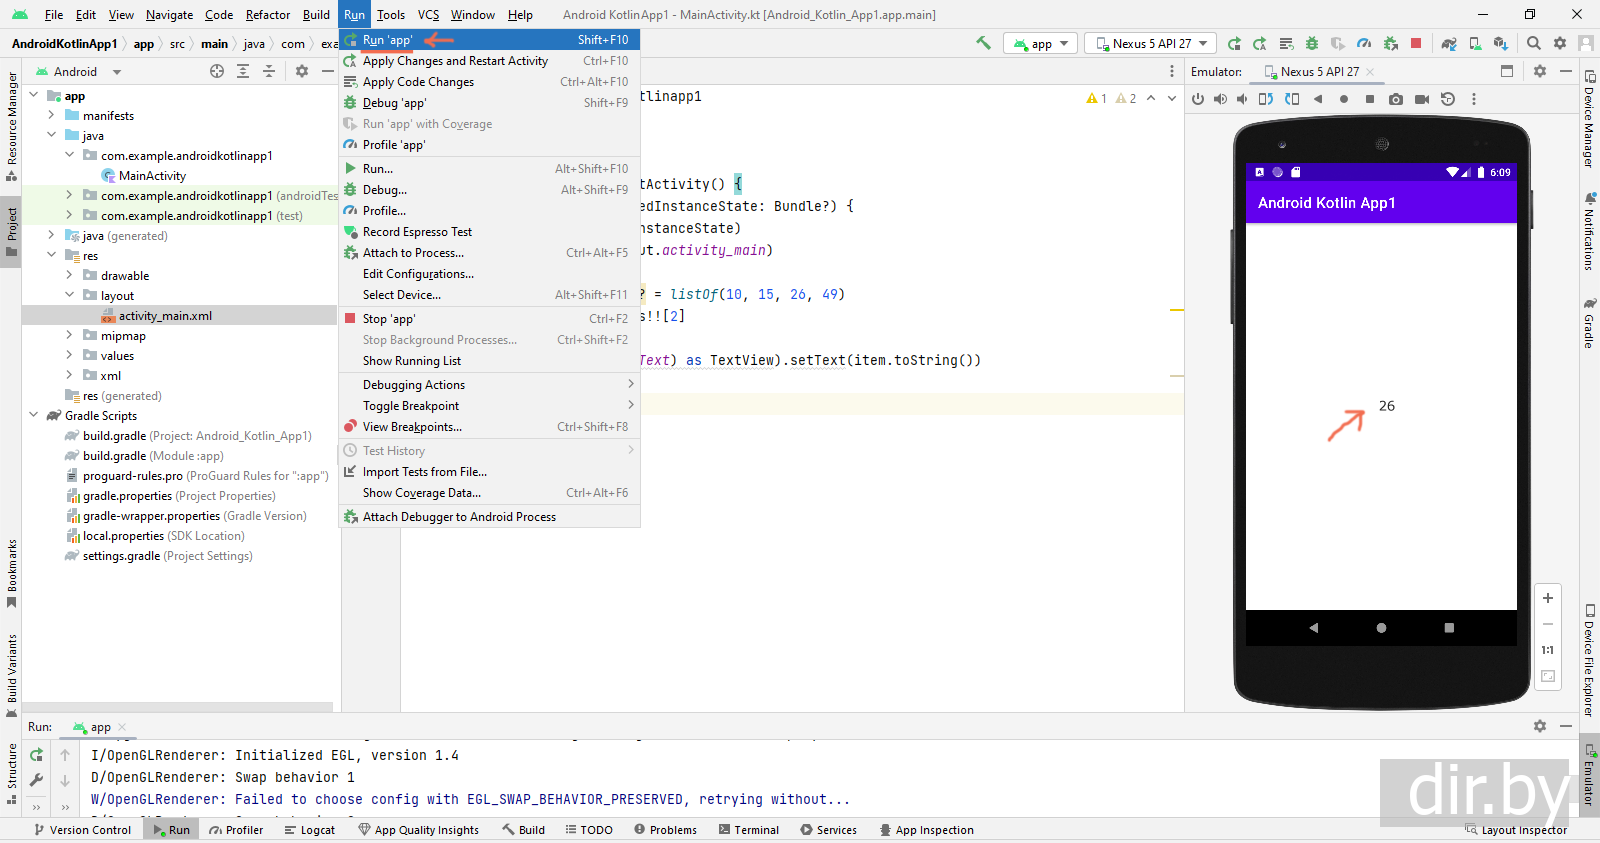This screenshot has width=1600, height=843.
Task: Click Sync Project with Gradle Files icon
Action: 1449,43
